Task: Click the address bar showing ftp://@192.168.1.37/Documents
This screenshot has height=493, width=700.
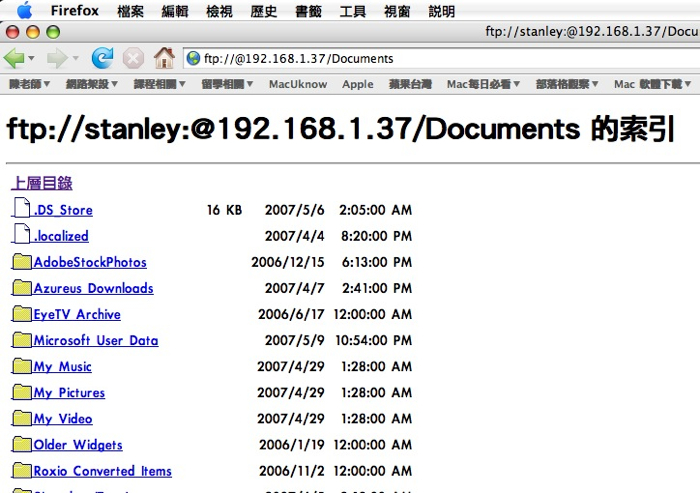Action: click(441, 58)
